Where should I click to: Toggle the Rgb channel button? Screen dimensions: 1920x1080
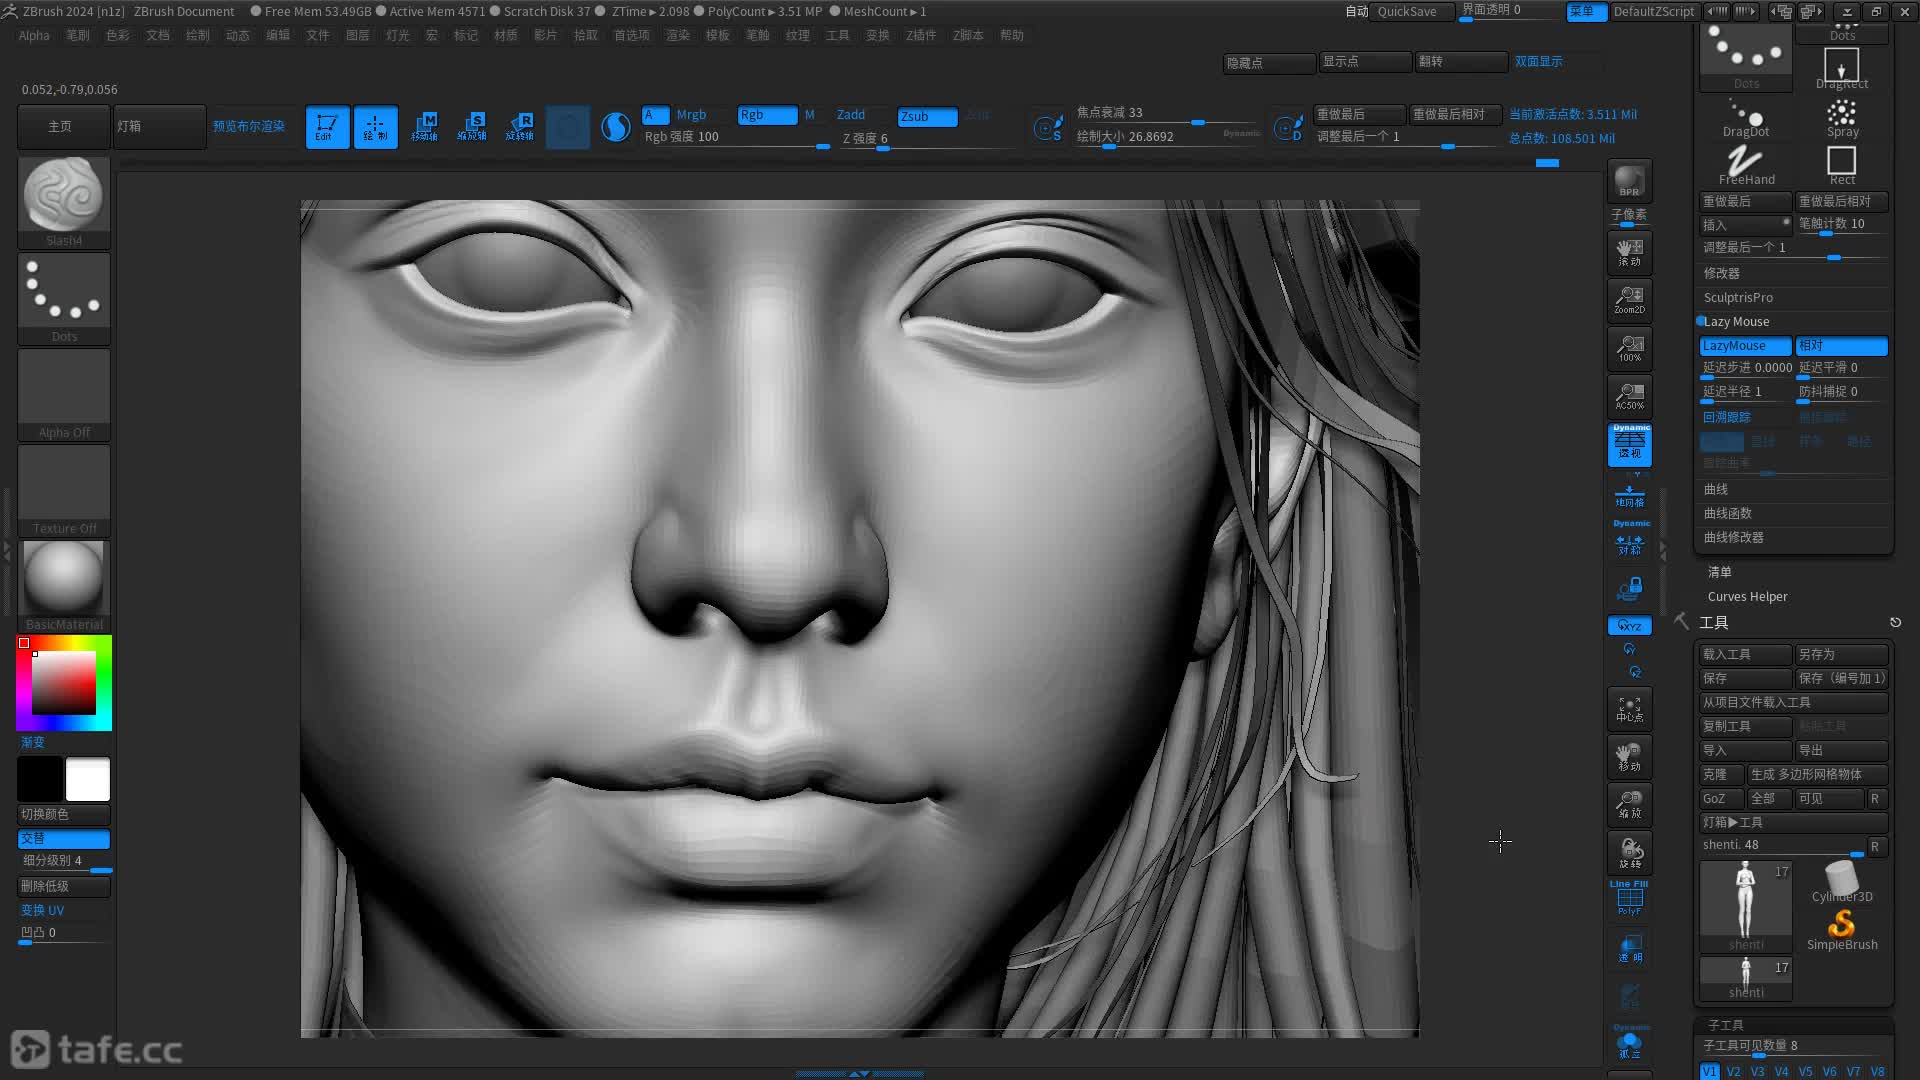coord(767,115)
